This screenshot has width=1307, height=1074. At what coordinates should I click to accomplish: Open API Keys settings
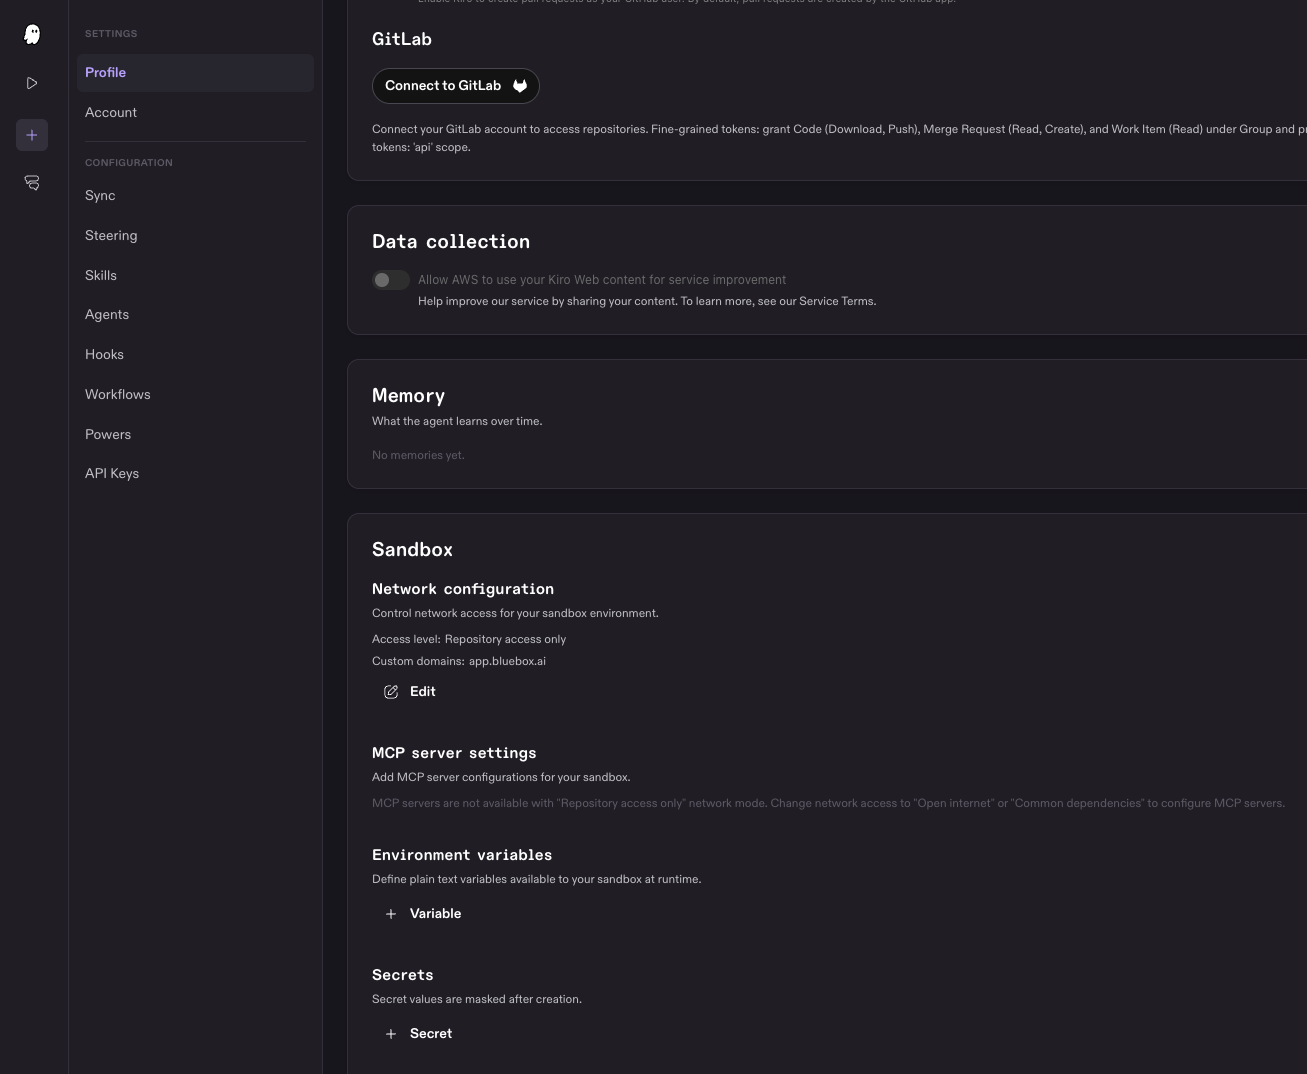195,474
